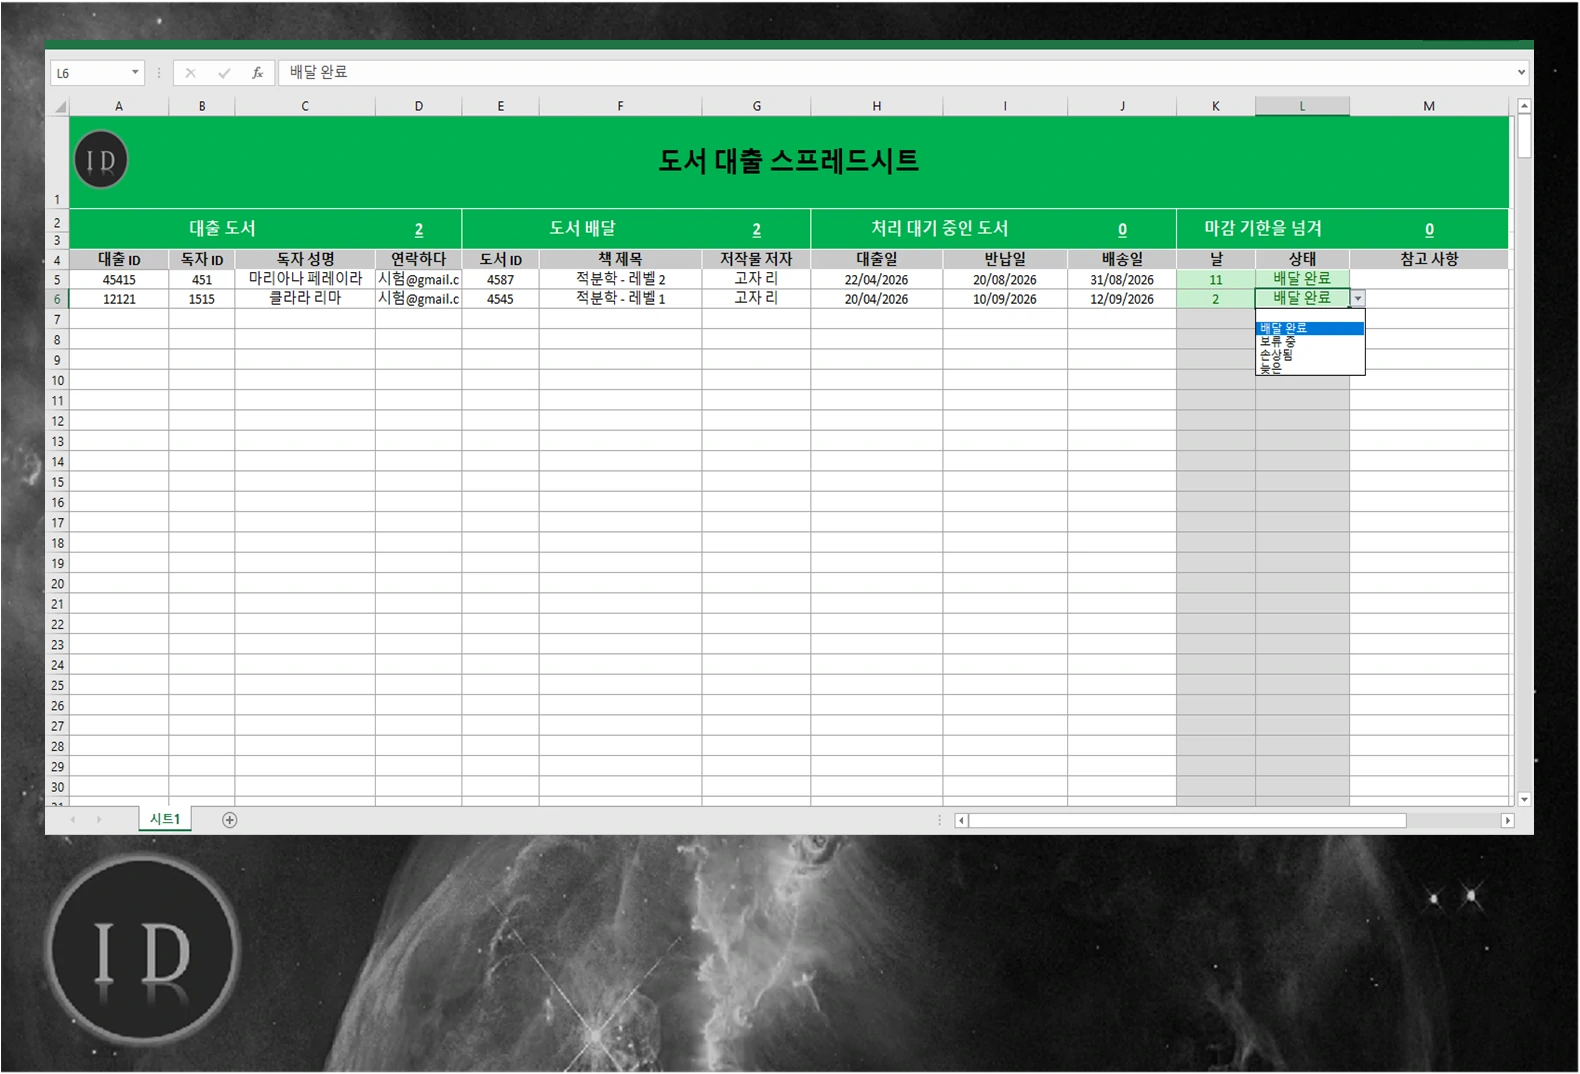The width and height of the screenshot is (1580, 1074).
Task: Select column A header
Action: point(119,106)
